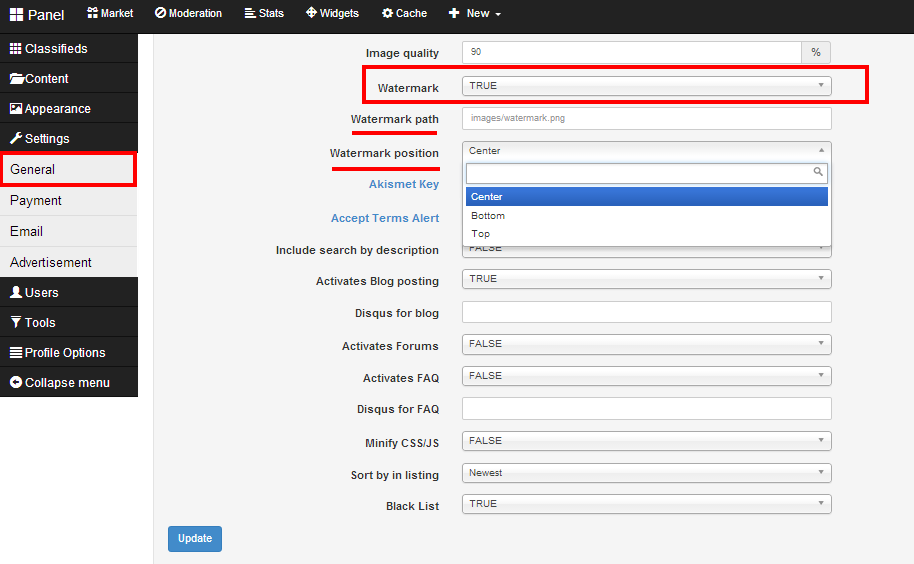This screenshot has height=564, width=914.
Task: Open the Moderation section icon
Action: pyautogui.click(x=161, y=13)
